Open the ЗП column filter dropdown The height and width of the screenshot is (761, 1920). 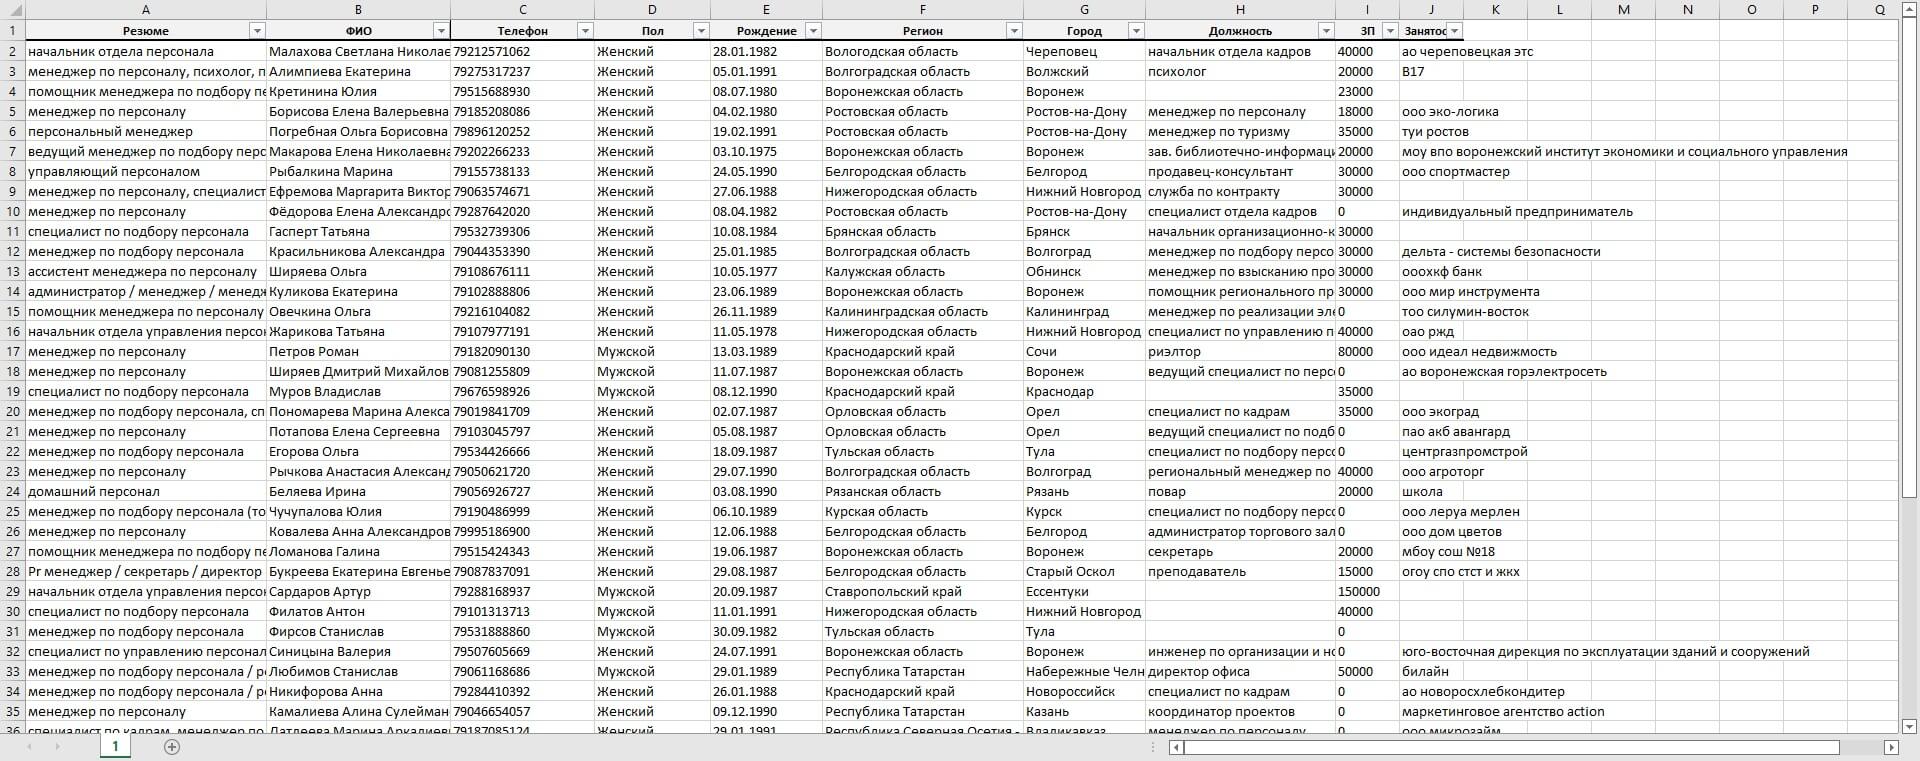point(1390,31)
